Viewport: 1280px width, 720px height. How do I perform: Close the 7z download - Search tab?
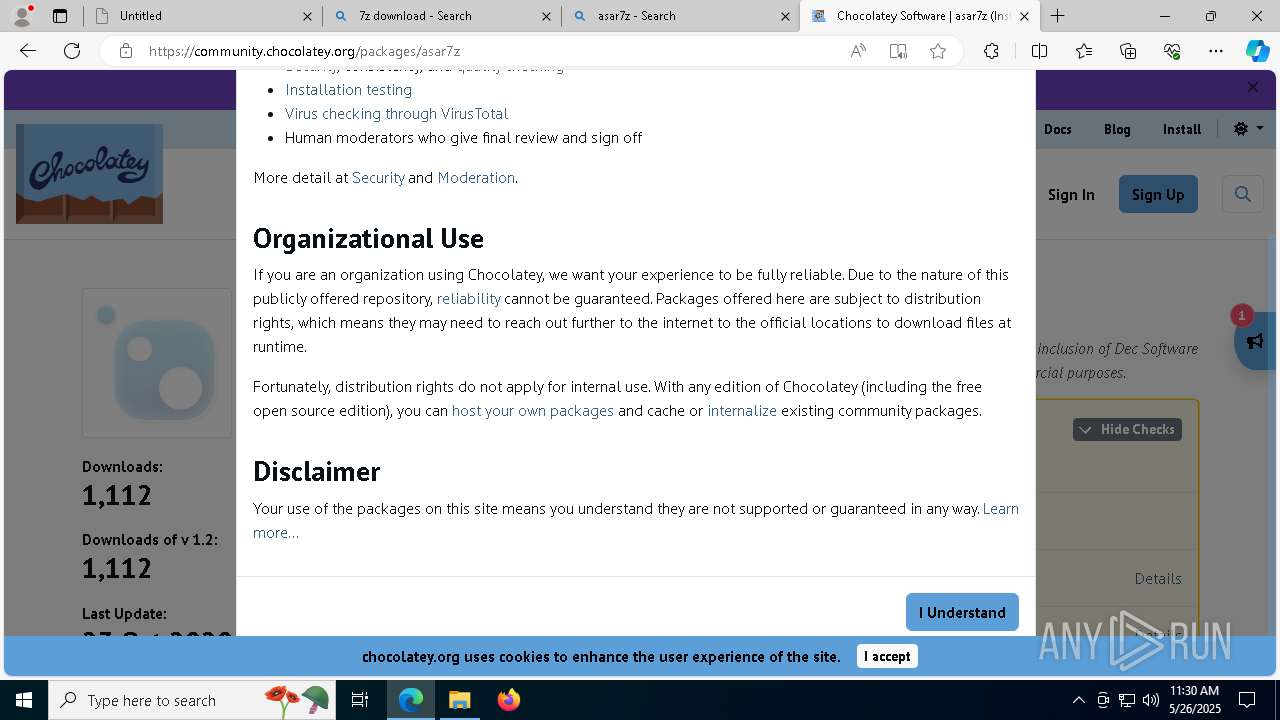click(x=546, y=16)
